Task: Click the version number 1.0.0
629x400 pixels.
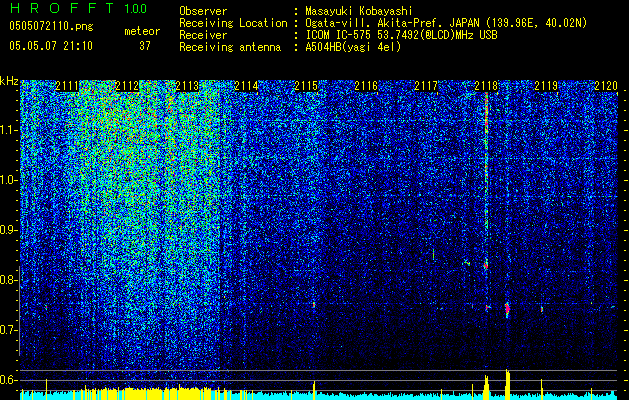Action: 135,8
